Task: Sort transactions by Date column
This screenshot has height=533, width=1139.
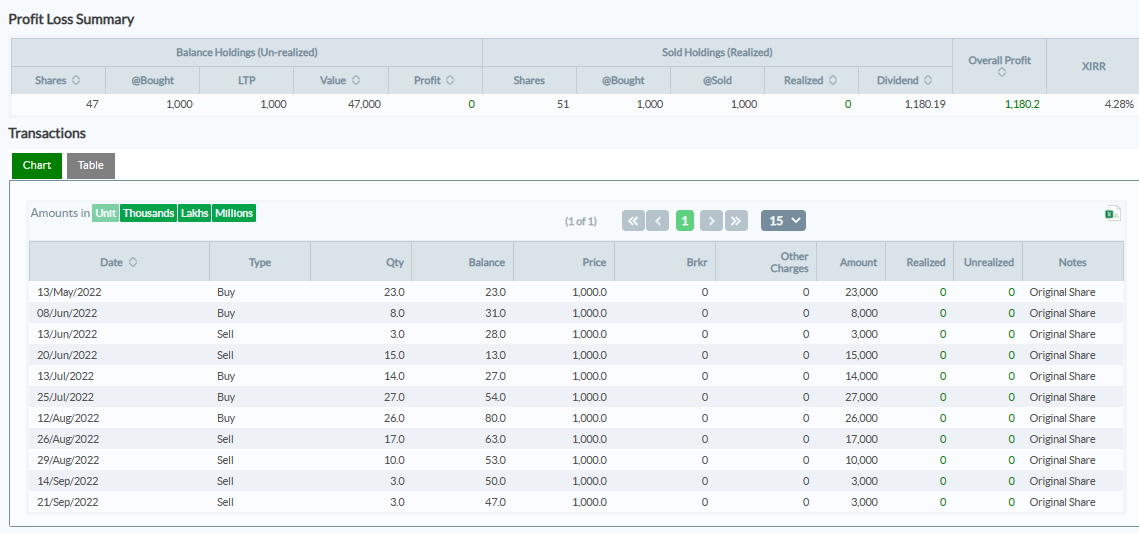Action: coord(133,262)
